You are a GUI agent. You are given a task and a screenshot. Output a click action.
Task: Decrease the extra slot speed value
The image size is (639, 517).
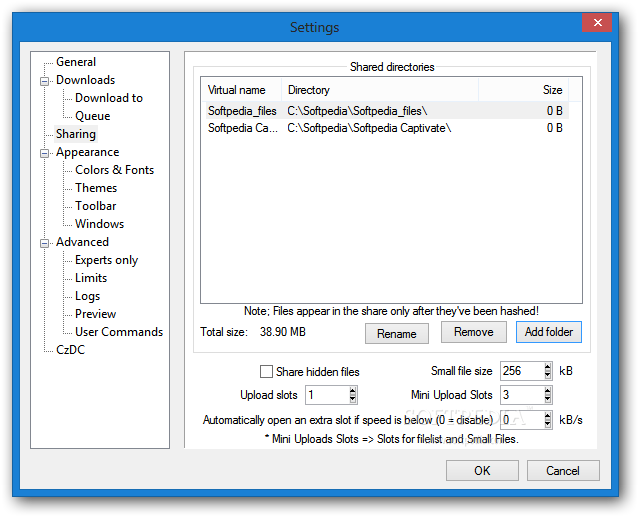(x=548, y=424)
